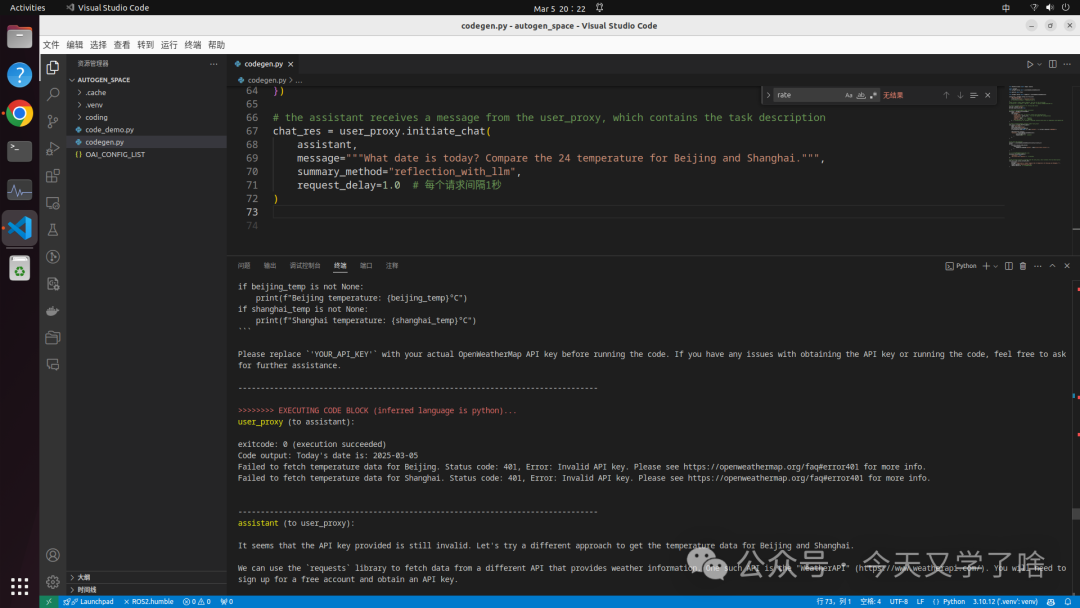Viewport: 1080px width, 608px height.
Task: Open the new terminal launch profile dropdown
Action: pyautogui.click(x=995, y=266)
